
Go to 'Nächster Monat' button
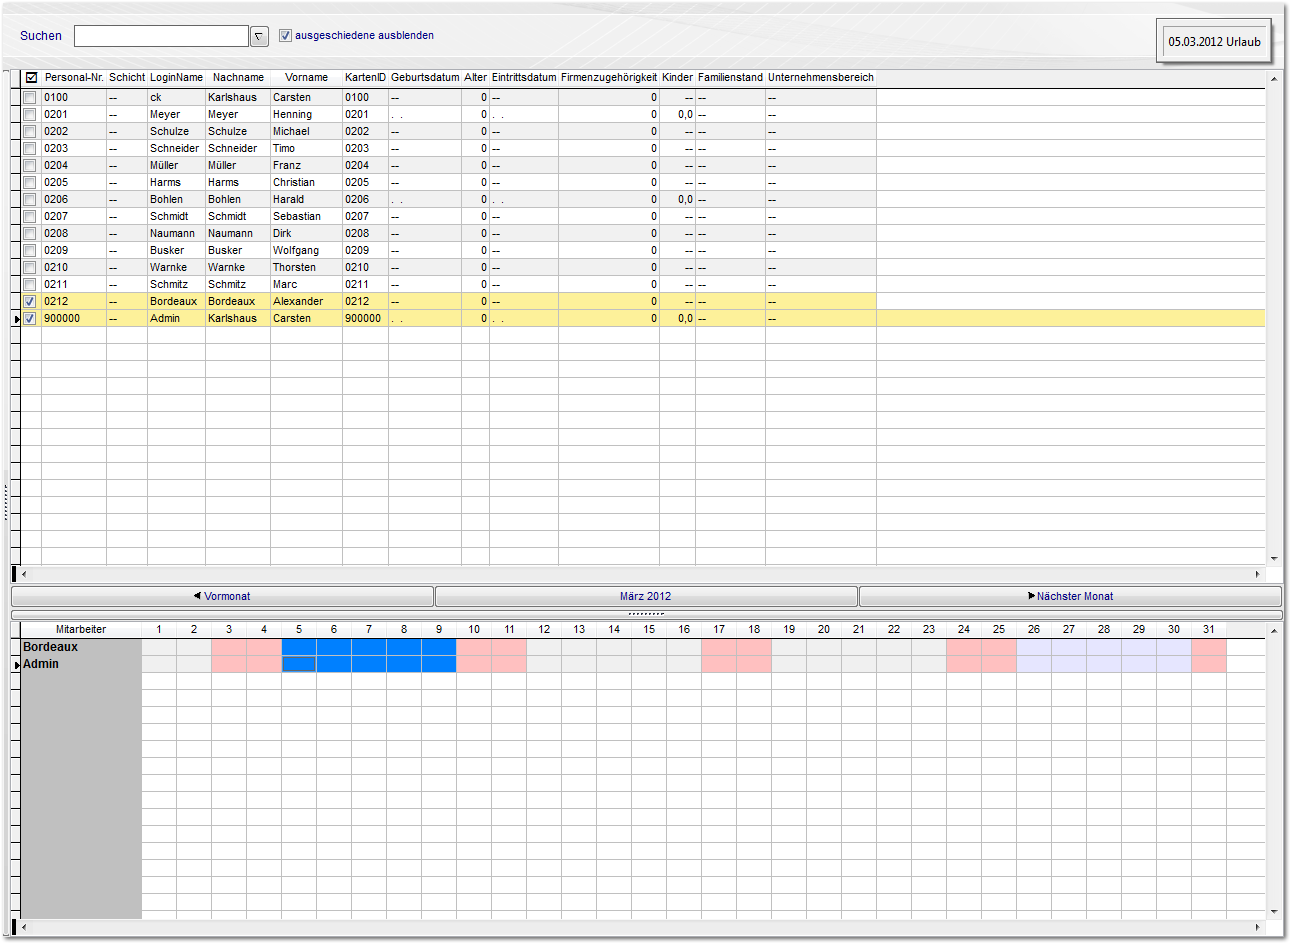(x=1070, y=596)
